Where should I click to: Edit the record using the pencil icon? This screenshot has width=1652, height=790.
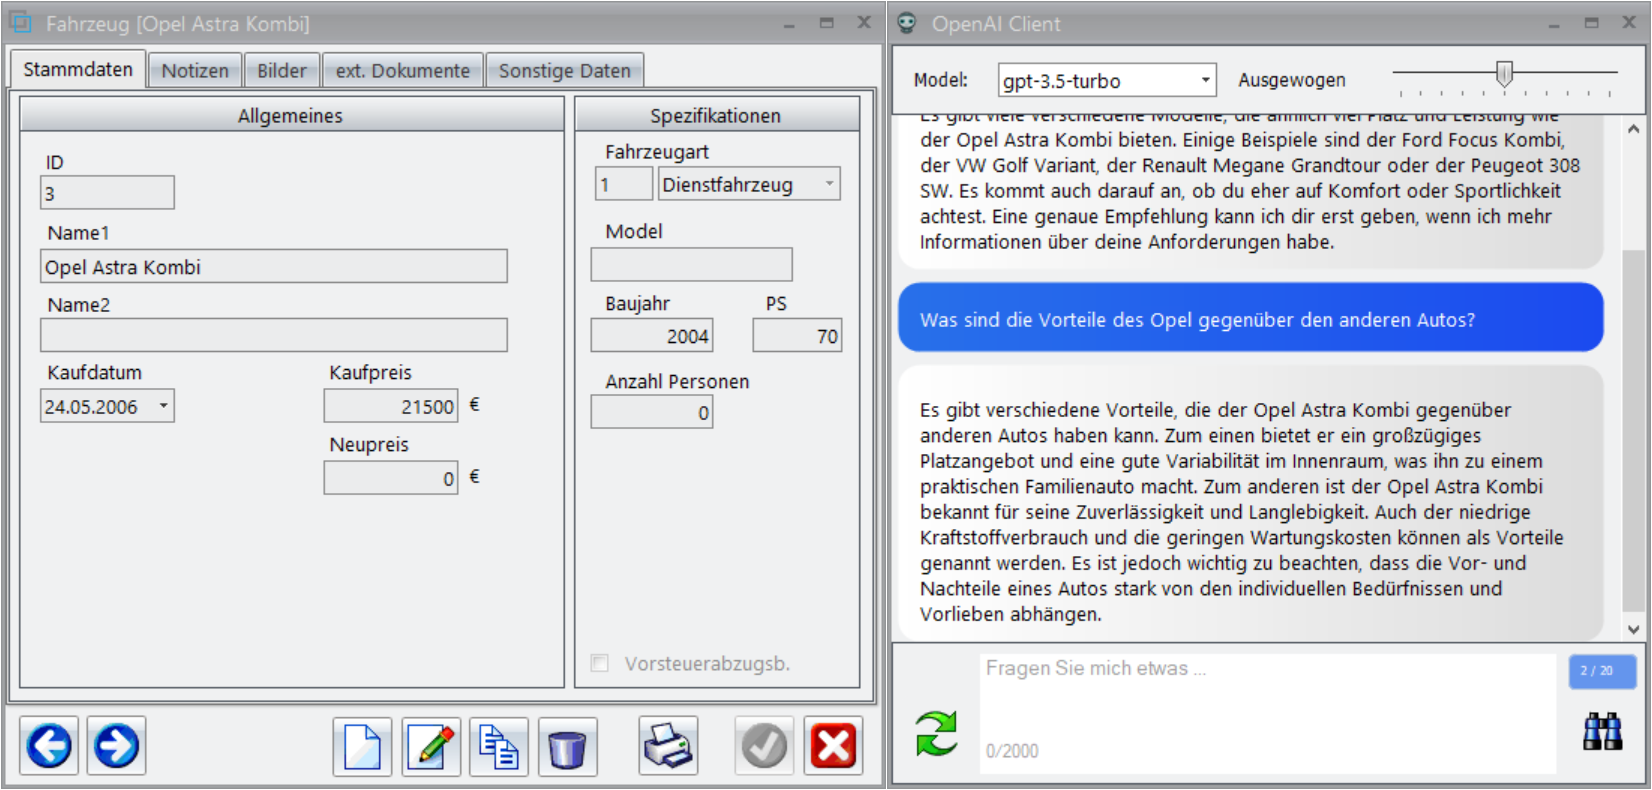(x=431, y=746)
